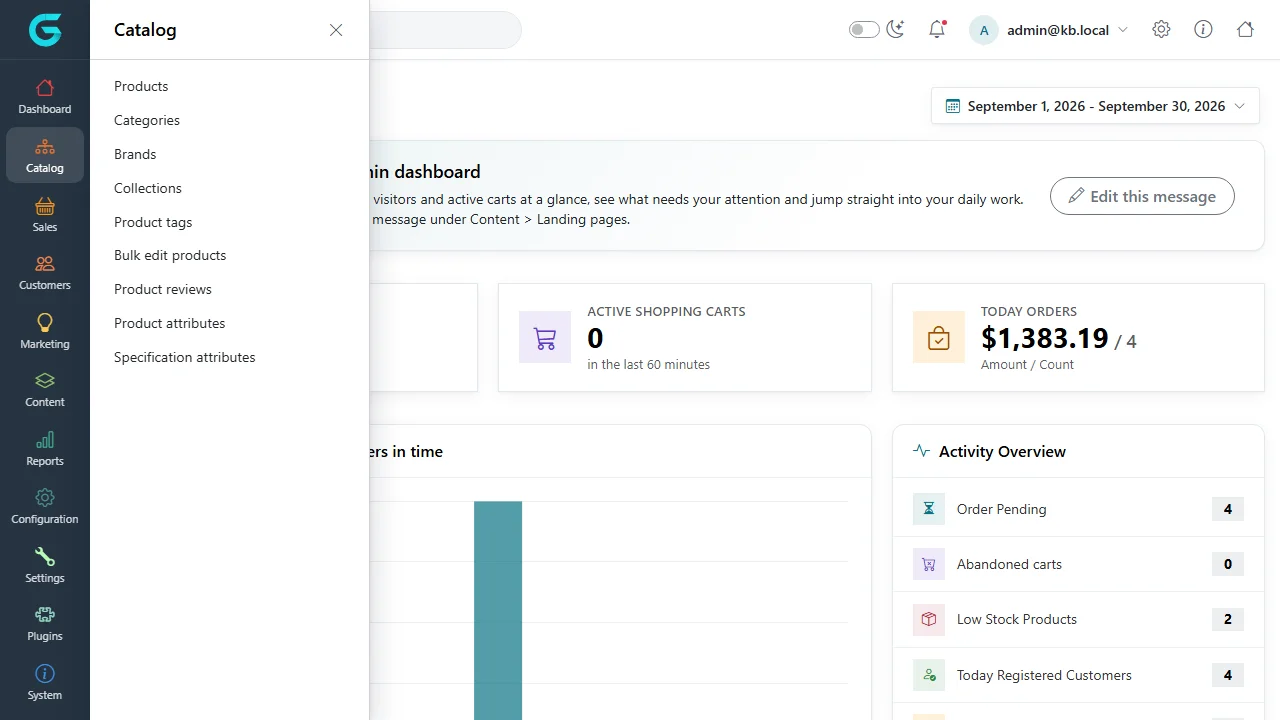This screenshot has width=1280, height=720.
Task: Close the Catalog flyout panel
Action: click(x=336, y=30)
